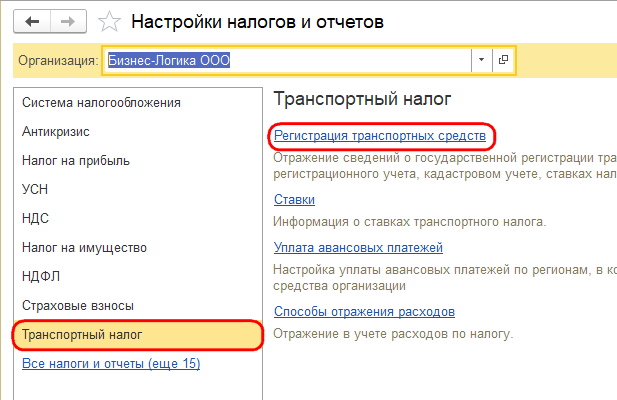617x400 pixels.
Task: Open НДФЛ section
Action: (x=138, y=276)
